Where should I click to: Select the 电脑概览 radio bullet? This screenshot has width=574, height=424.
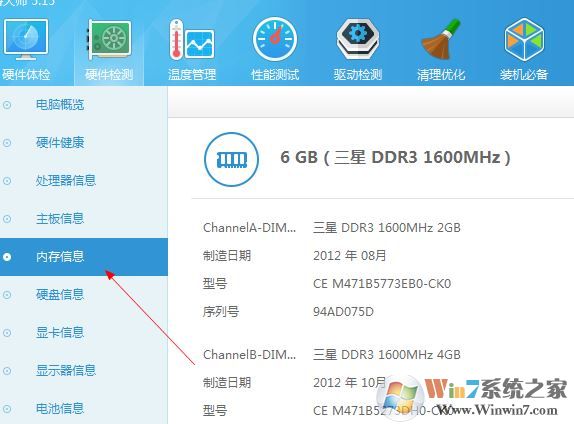coord(7,105)
